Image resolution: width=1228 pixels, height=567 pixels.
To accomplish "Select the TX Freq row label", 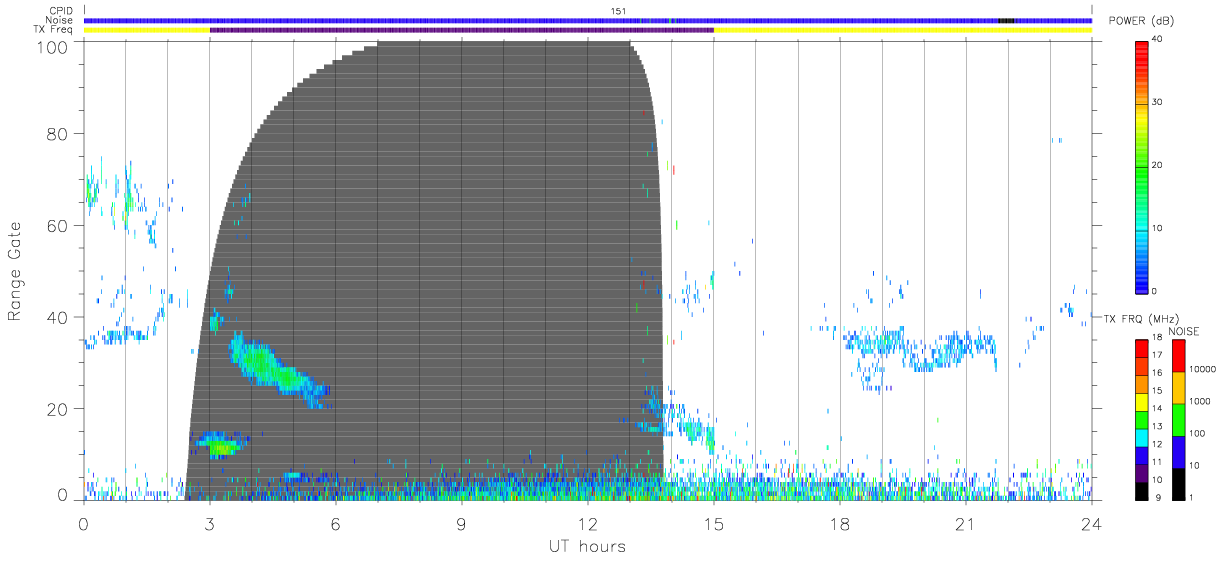I will point(54,30).
